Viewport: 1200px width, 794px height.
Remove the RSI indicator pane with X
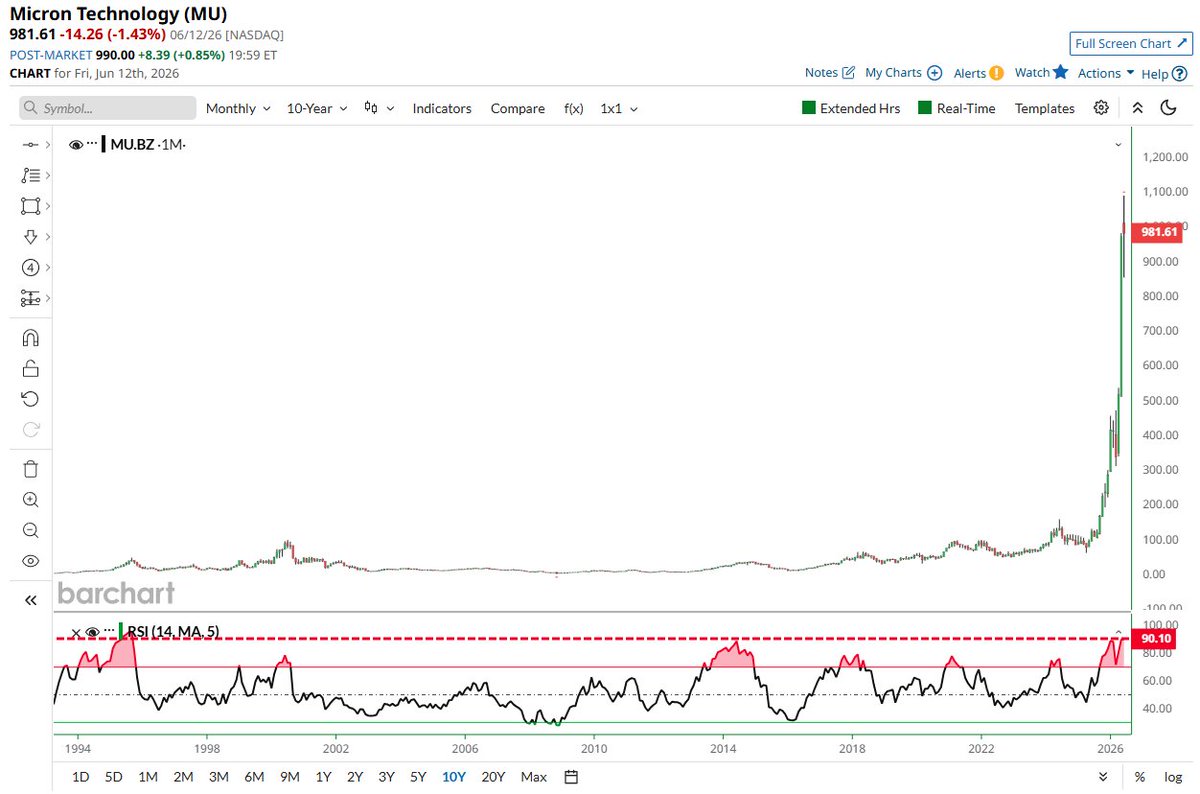76,632
